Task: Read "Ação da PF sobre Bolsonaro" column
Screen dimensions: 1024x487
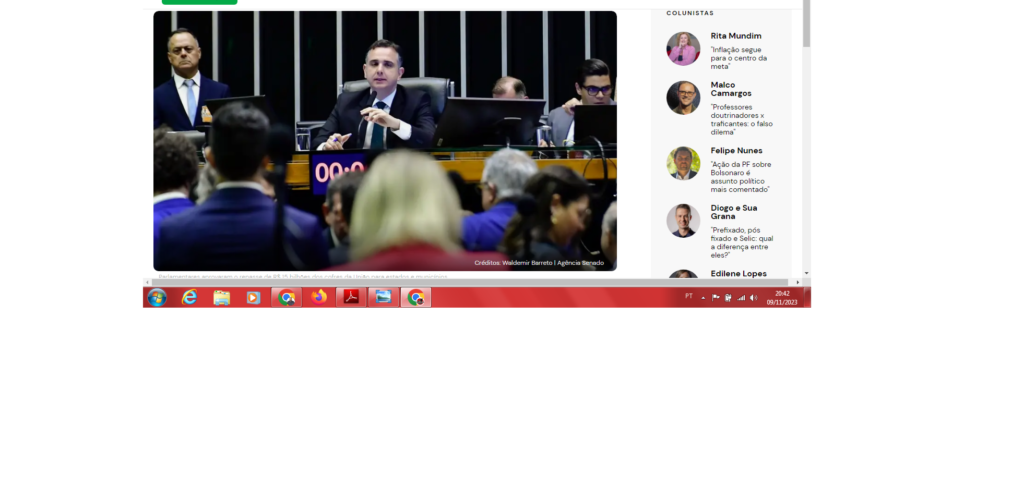Action: (741, 177)
